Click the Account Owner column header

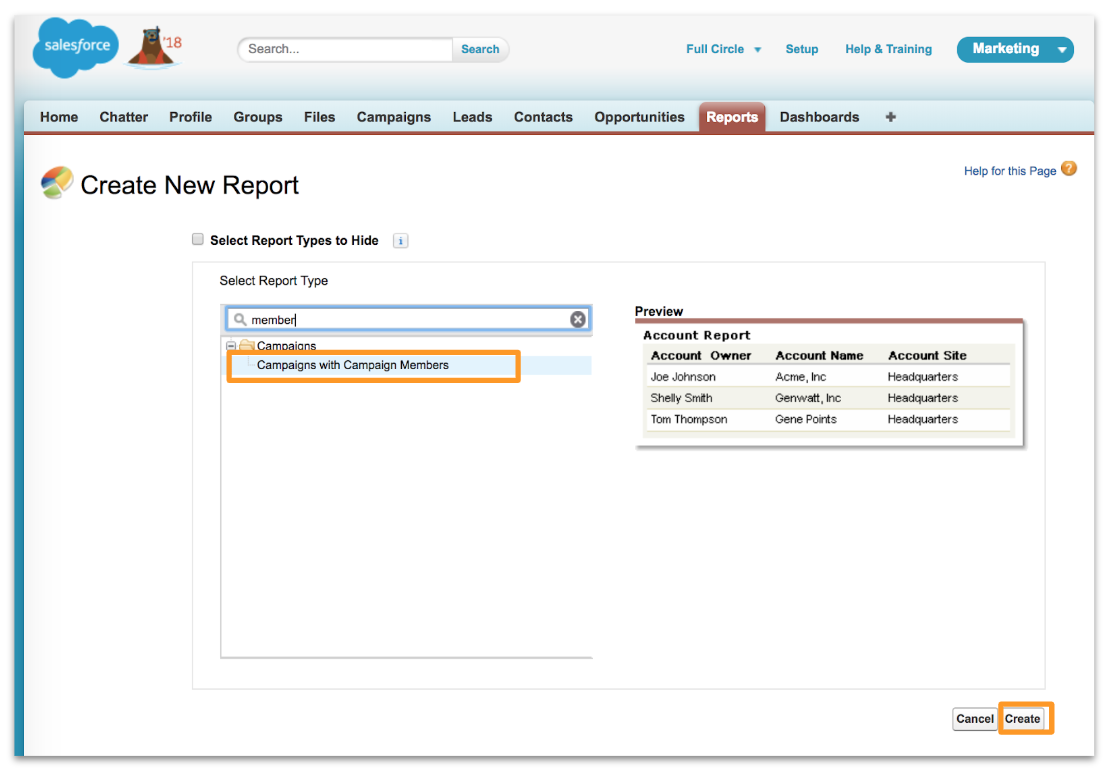pyautogui.click(x=700, y=355)
